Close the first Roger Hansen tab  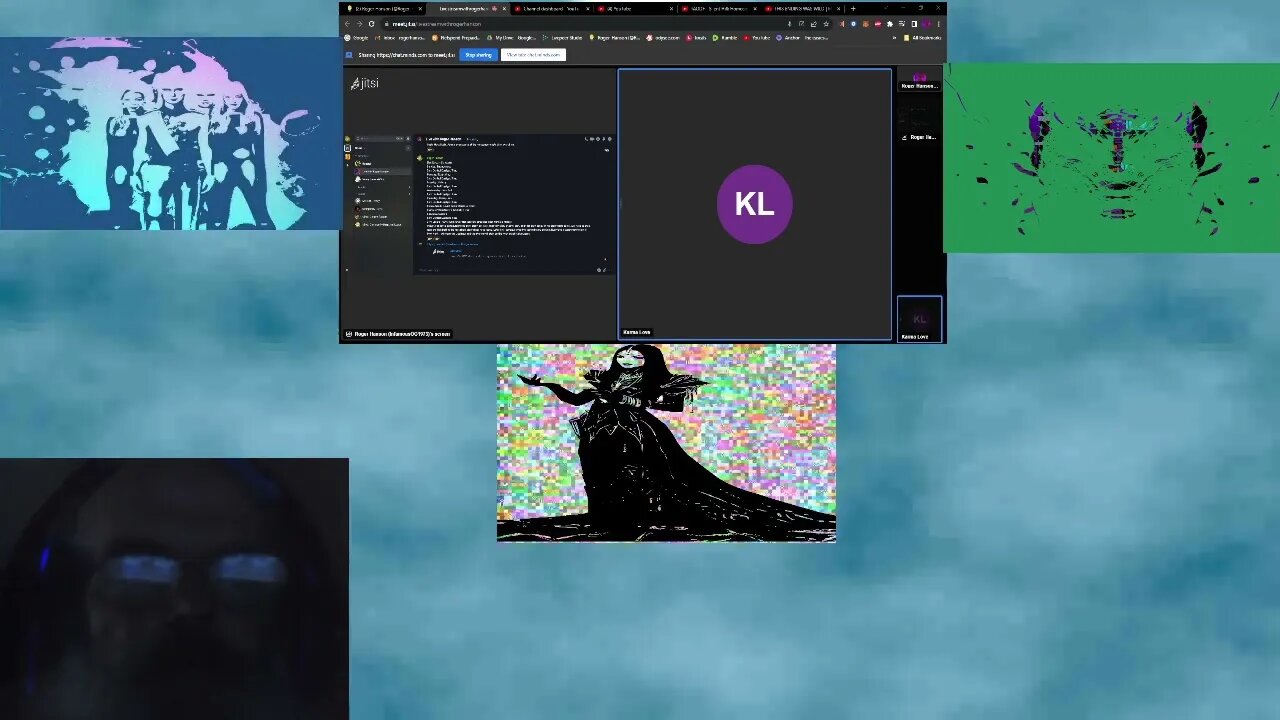pos(420,8)
